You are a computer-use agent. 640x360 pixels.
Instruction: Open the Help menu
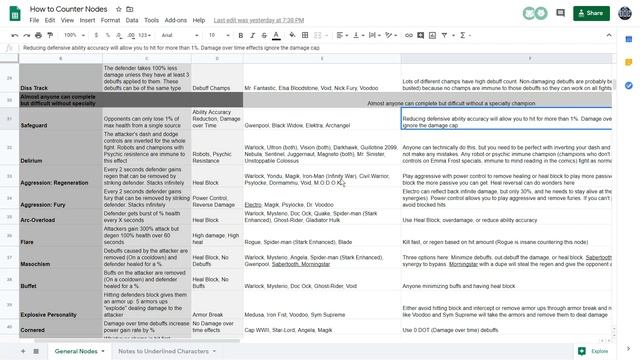[x=199, y=20]
